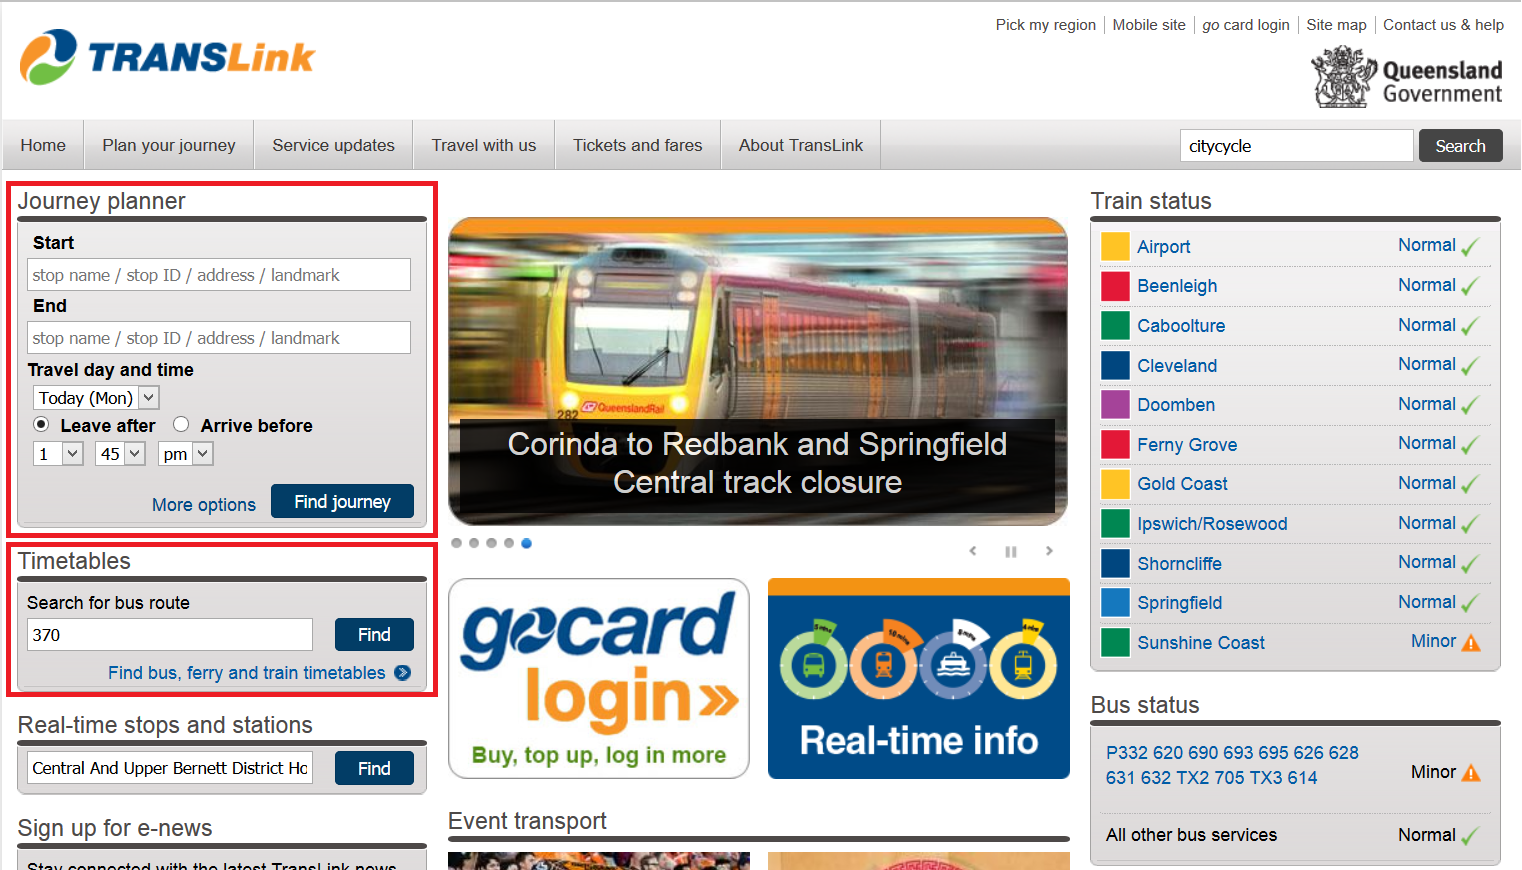This screenshot has width=1522, height=870.
Task: Open Contact us & help link
Action: click(1443, 25)
